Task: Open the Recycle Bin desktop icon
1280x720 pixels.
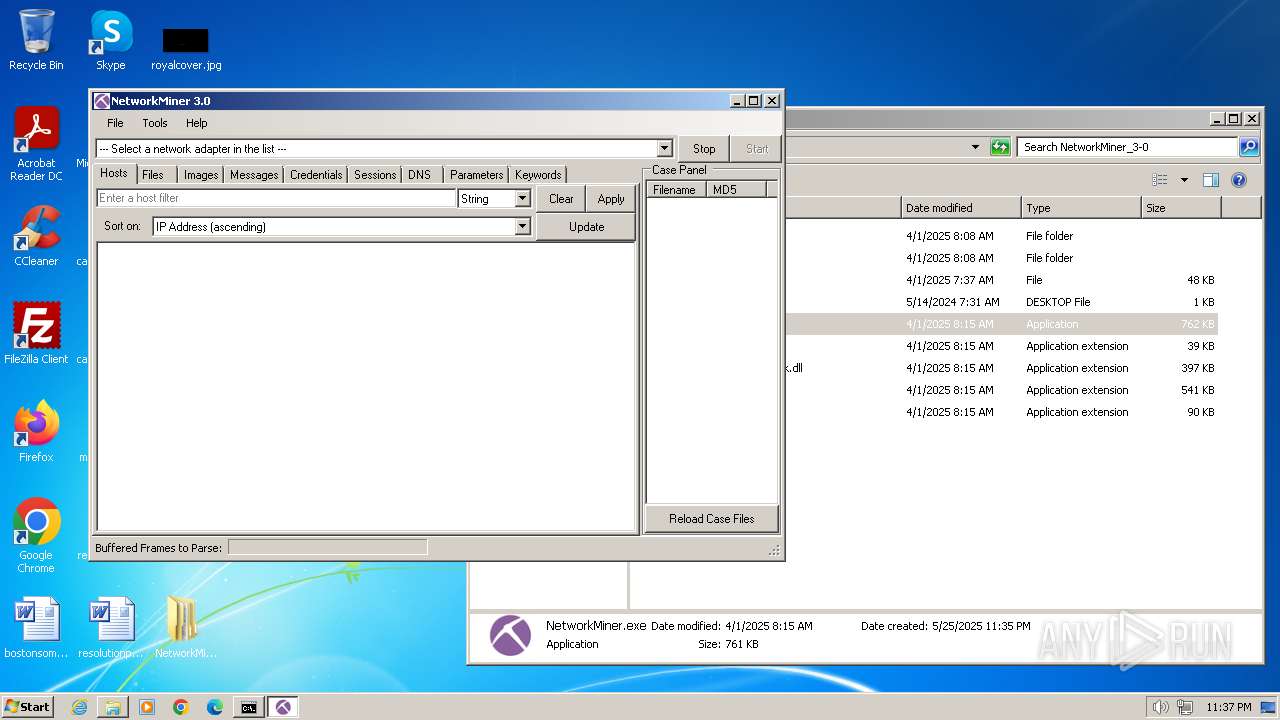Action: 36,40
